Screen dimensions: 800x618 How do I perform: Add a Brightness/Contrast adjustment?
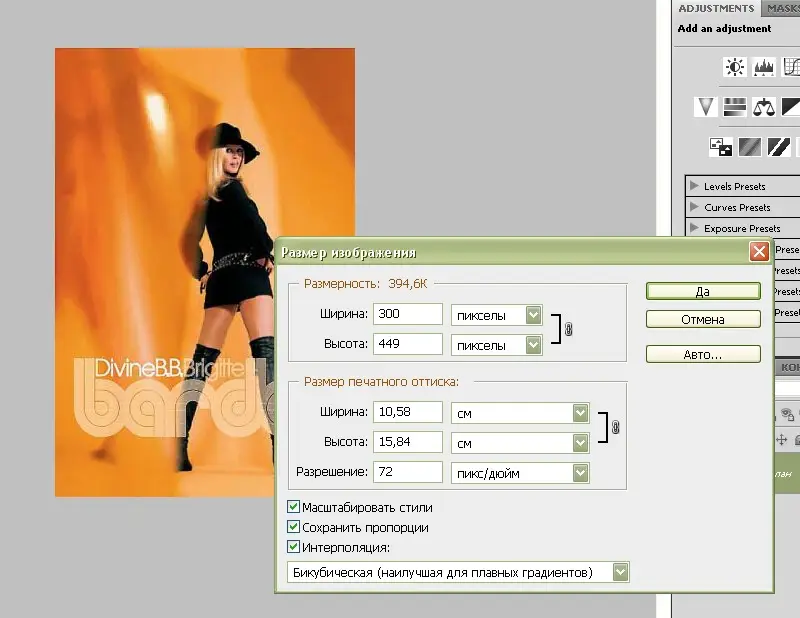[735, 67]
